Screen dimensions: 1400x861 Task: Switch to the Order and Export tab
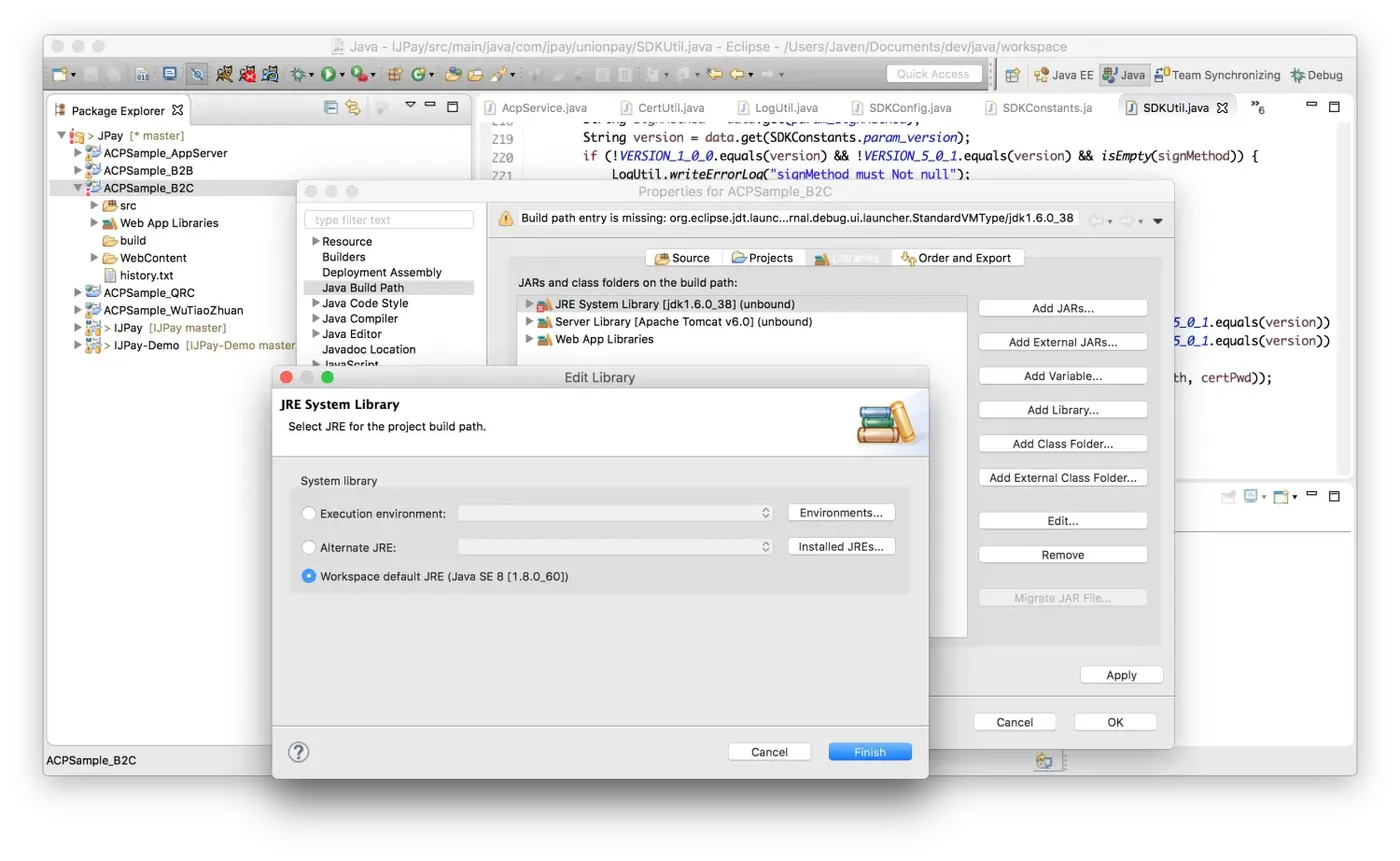(957, 258)
